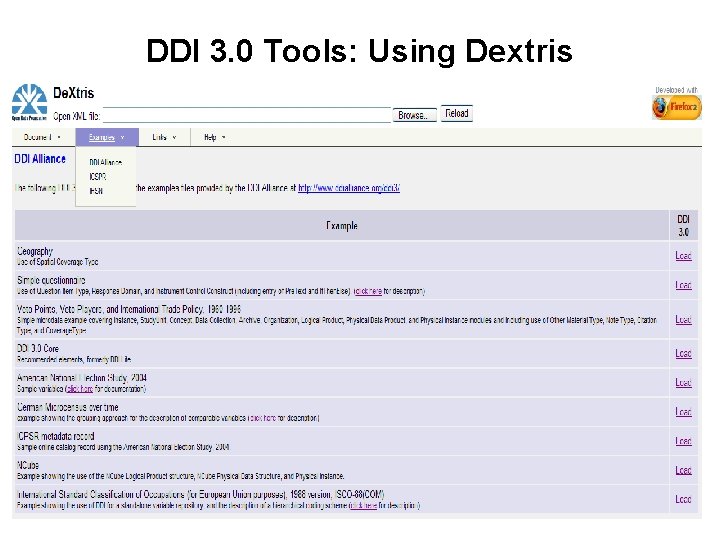Open the Examples menu
The image size is (720, 540).
107,137
